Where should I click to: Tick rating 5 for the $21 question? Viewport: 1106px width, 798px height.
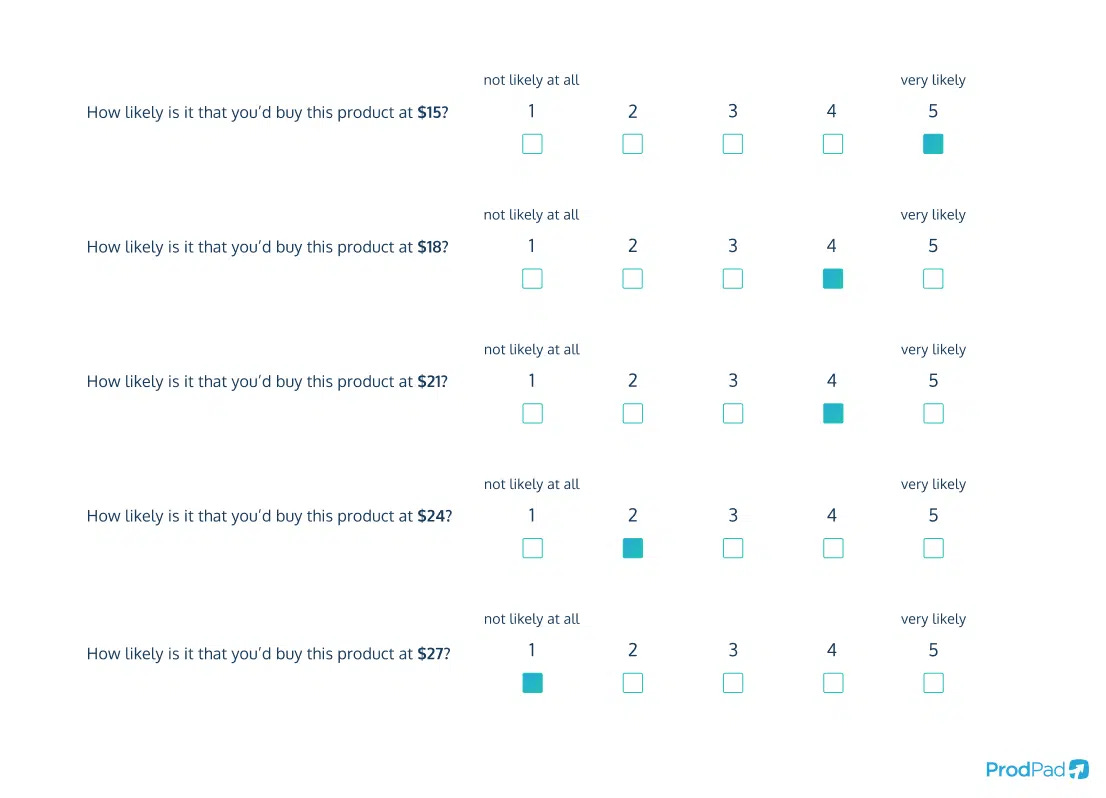click(x=933, y=413)
